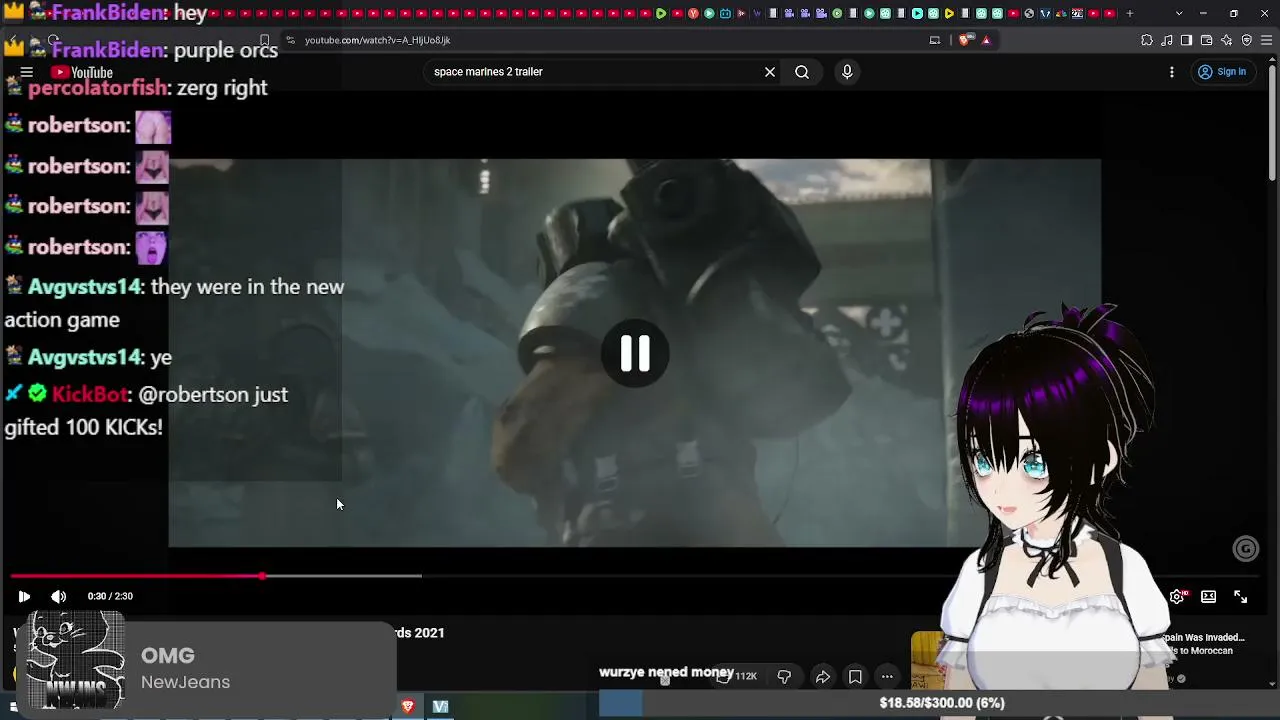Click percolatorfish "zerg right" chat message

tap(221, 88)
